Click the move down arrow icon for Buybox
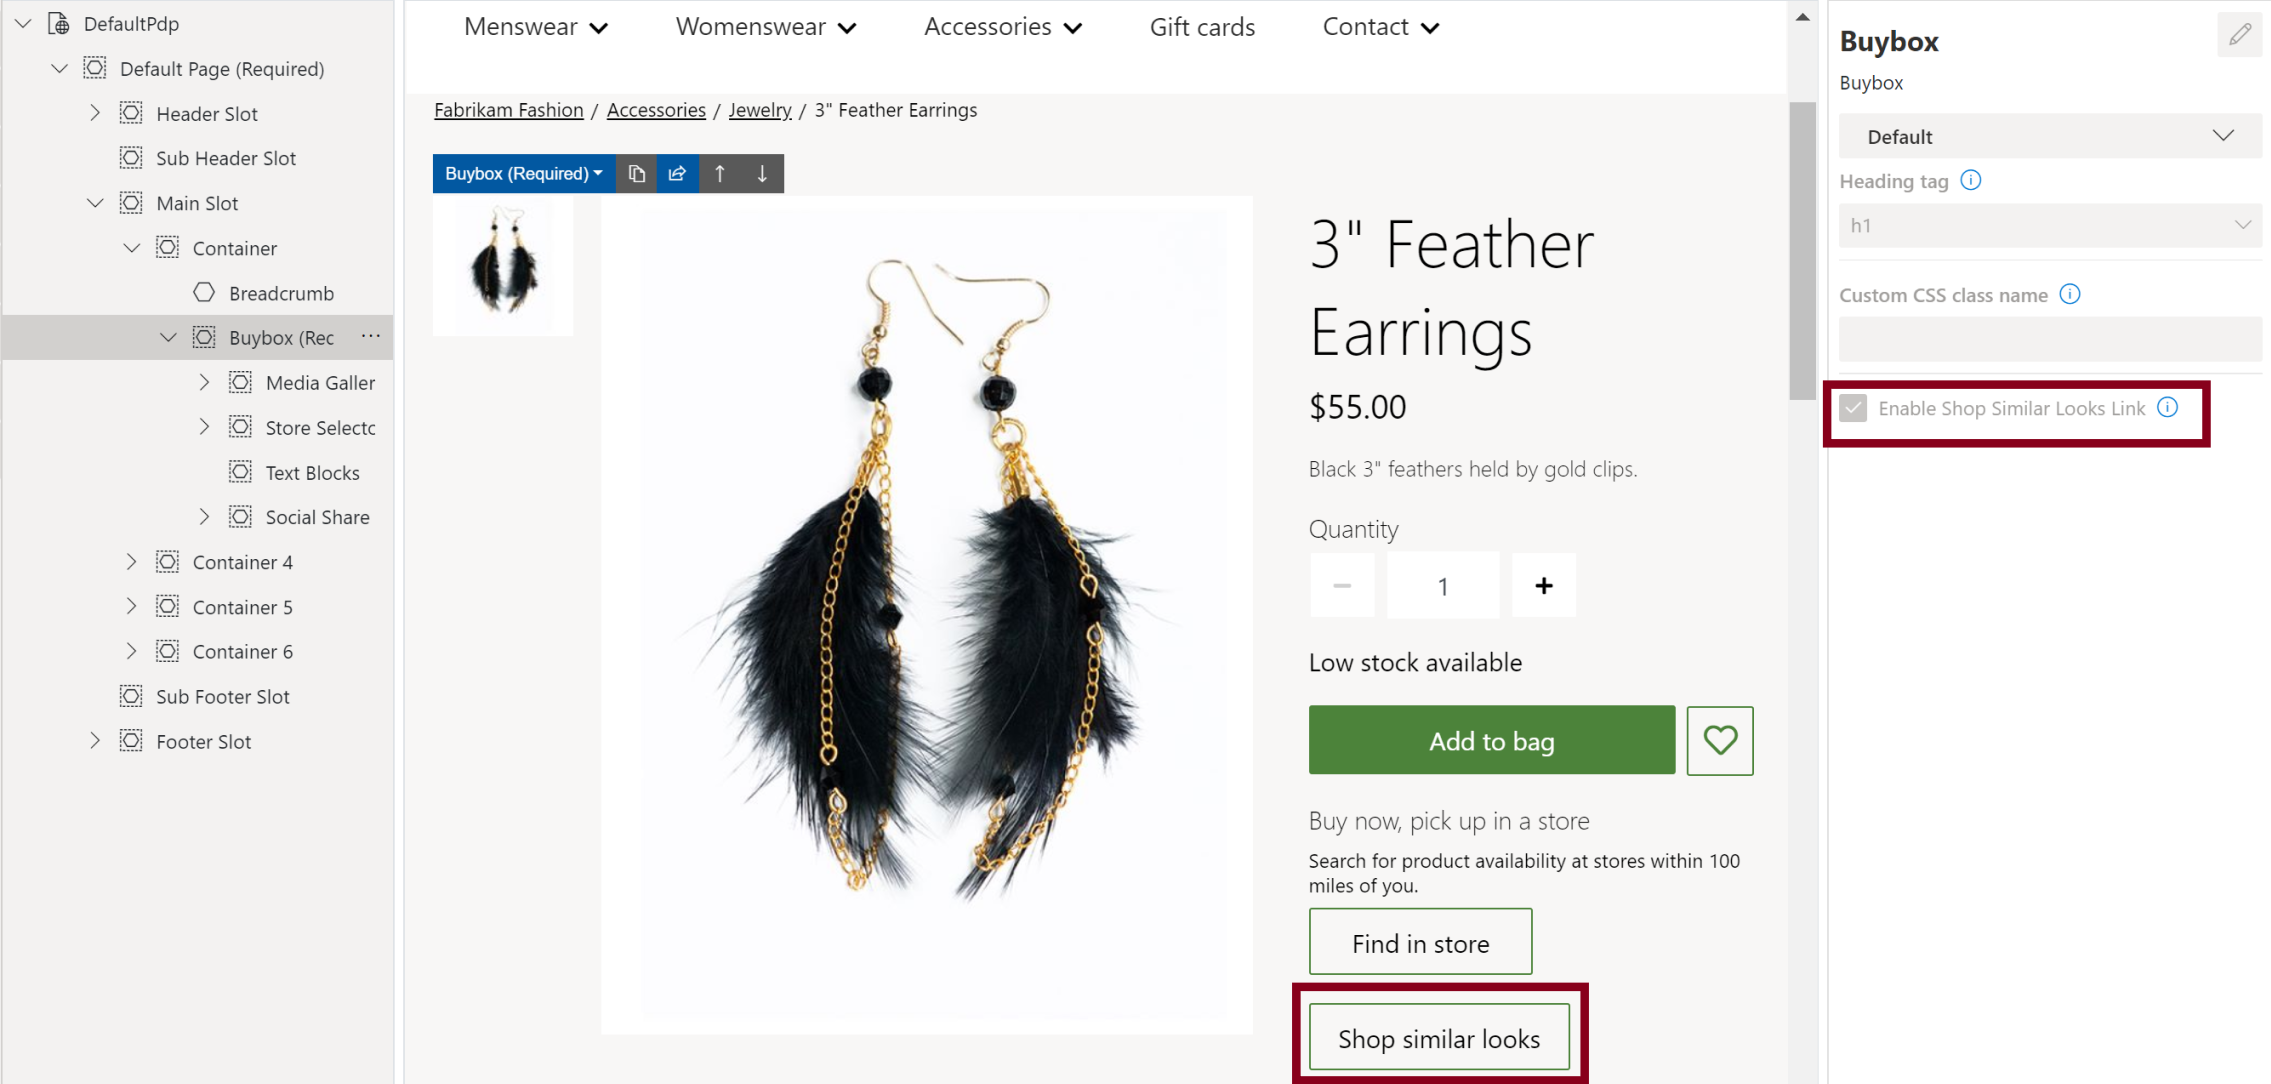This screenshot has height=1084, width=2271. pyautogui.click(x=762, y=174)
